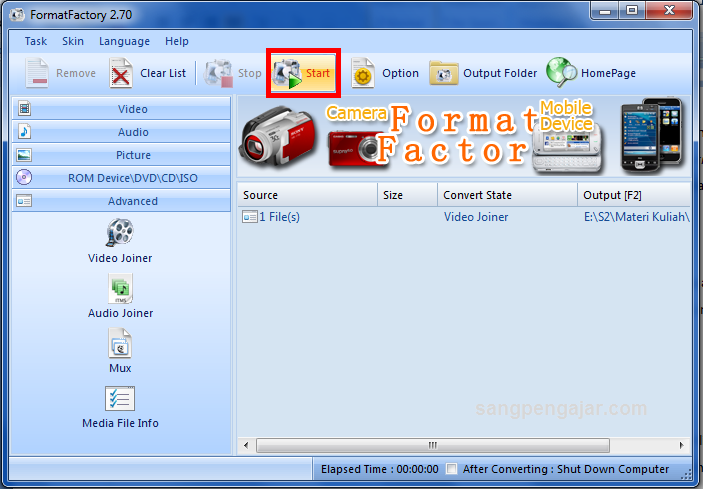Open the Language menu

124,41
